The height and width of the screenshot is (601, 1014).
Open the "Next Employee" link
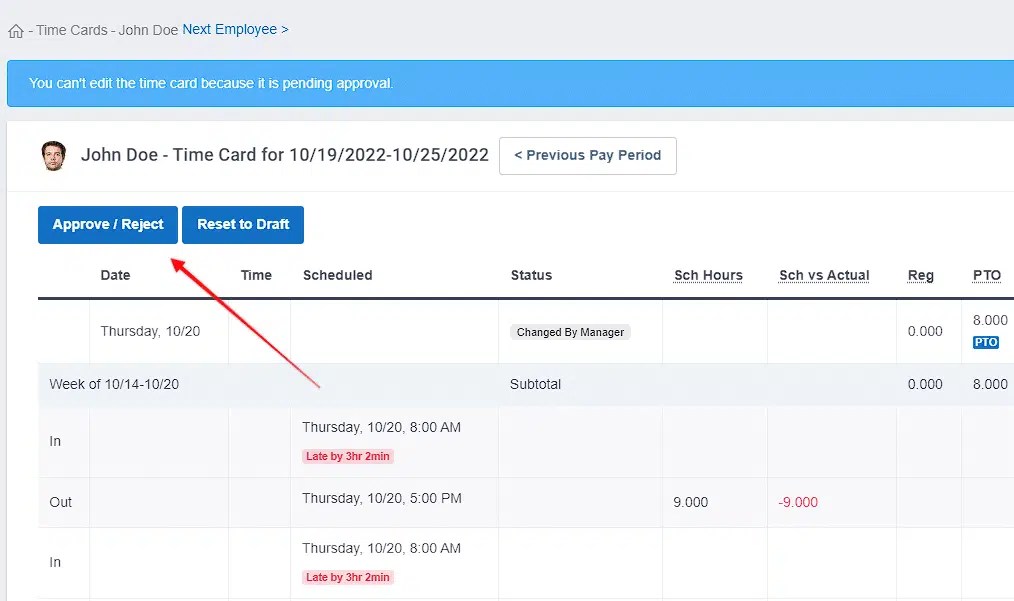point(230,29)
